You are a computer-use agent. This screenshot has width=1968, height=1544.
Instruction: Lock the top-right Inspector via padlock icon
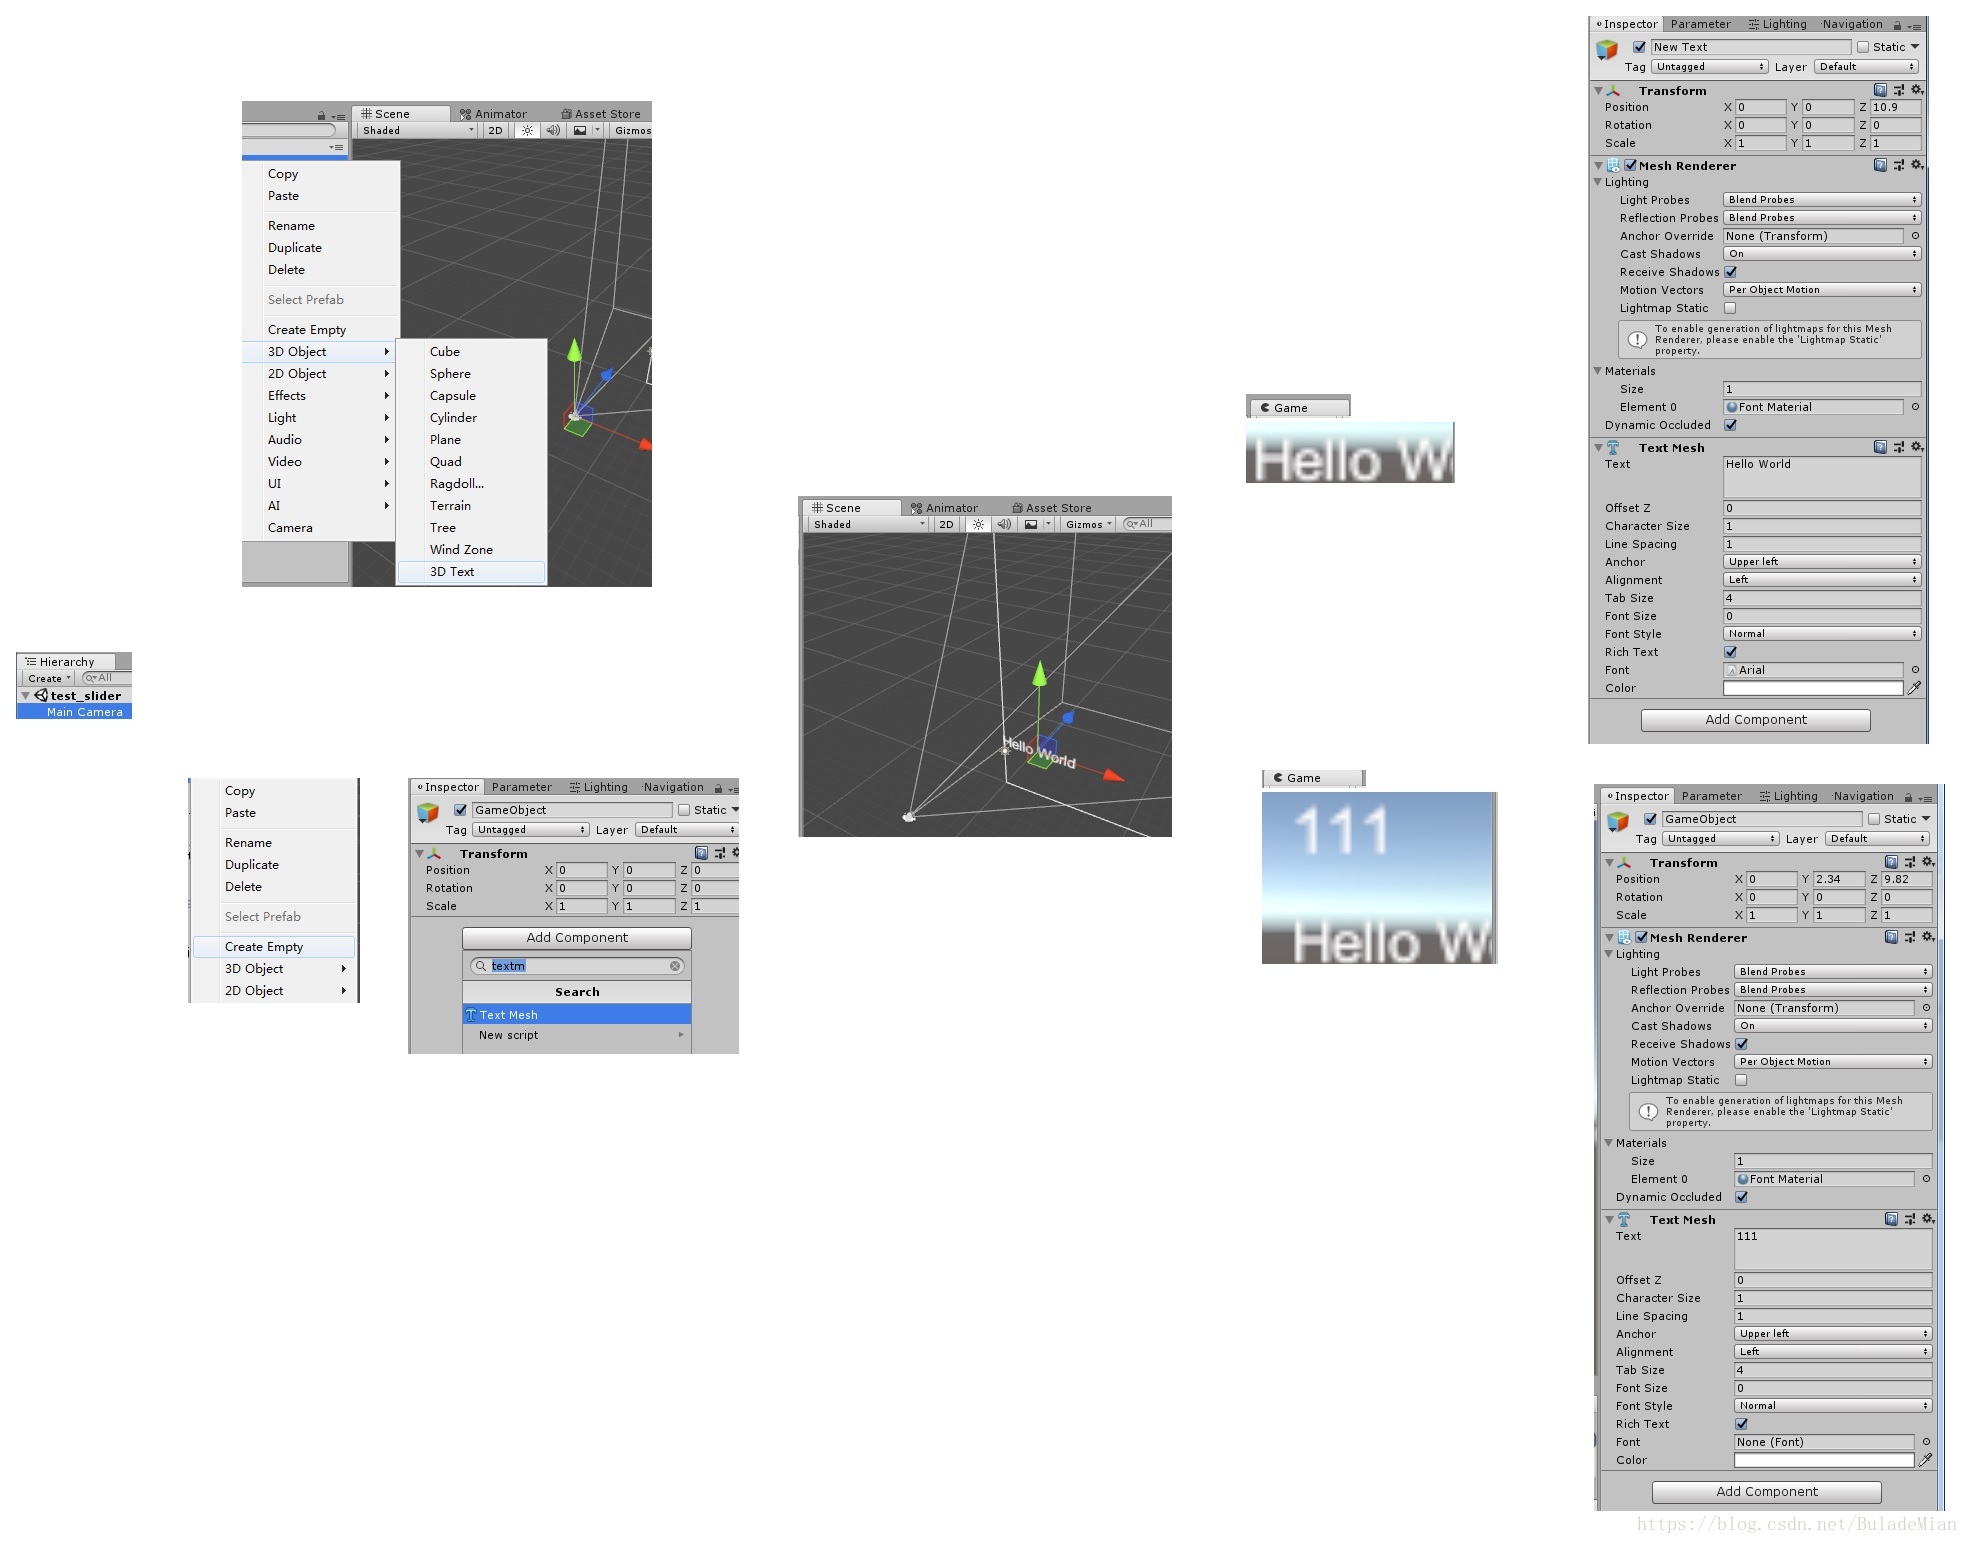[1897, 25]
